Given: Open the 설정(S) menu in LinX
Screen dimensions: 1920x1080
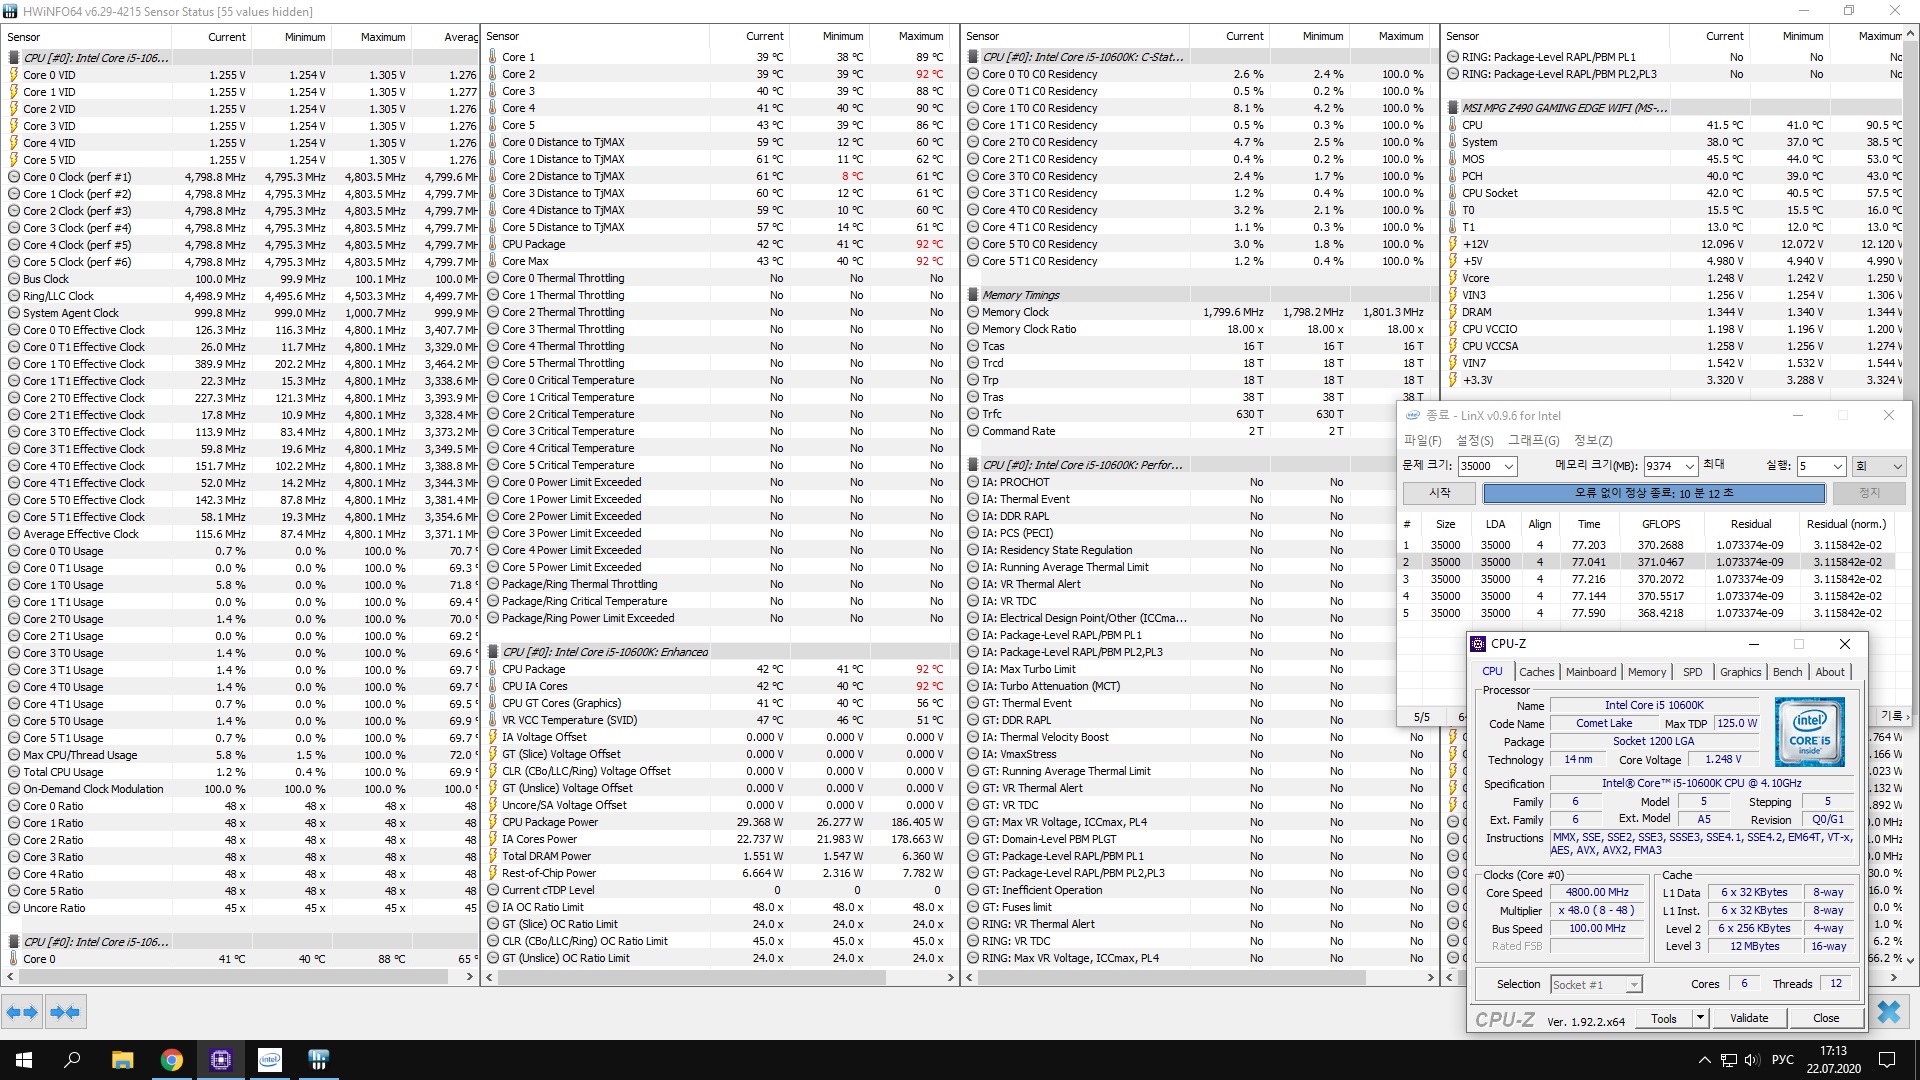Looking at the screenshot, I should tap(1474, 440).
